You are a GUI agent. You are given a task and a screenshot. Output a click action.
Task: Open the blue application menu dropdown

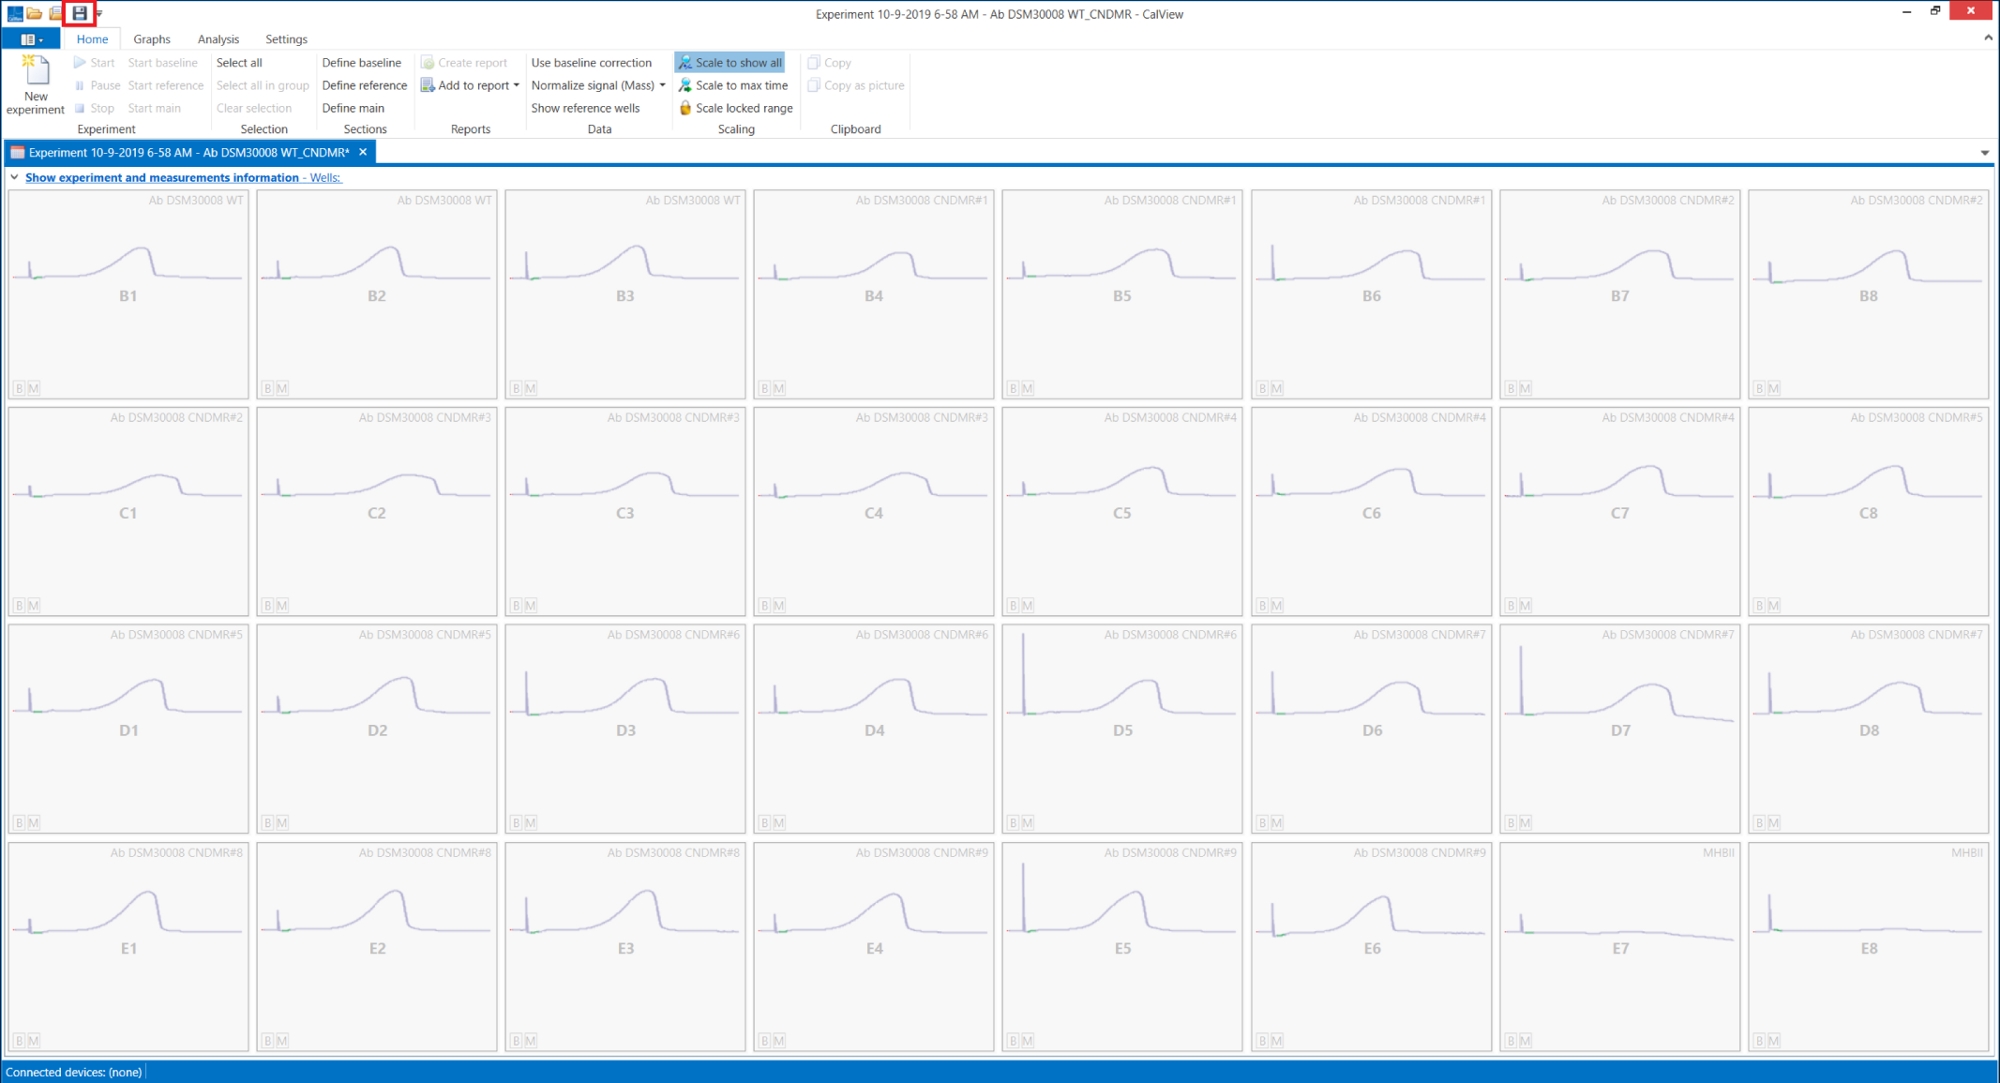click(31, 39)
